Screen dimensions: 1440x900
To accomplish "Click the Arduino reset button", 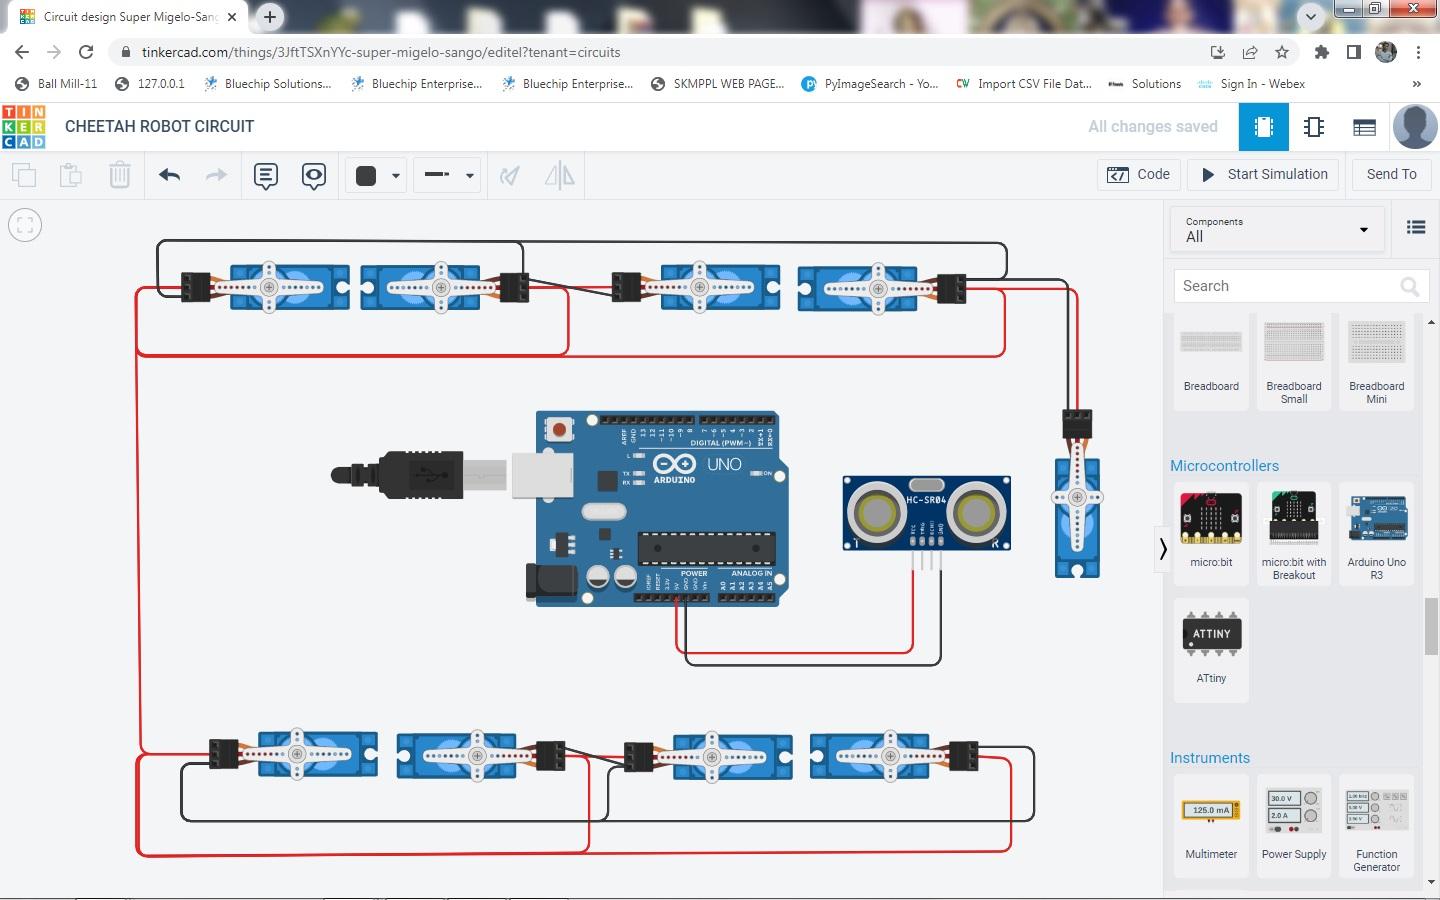I will [559, 430].
